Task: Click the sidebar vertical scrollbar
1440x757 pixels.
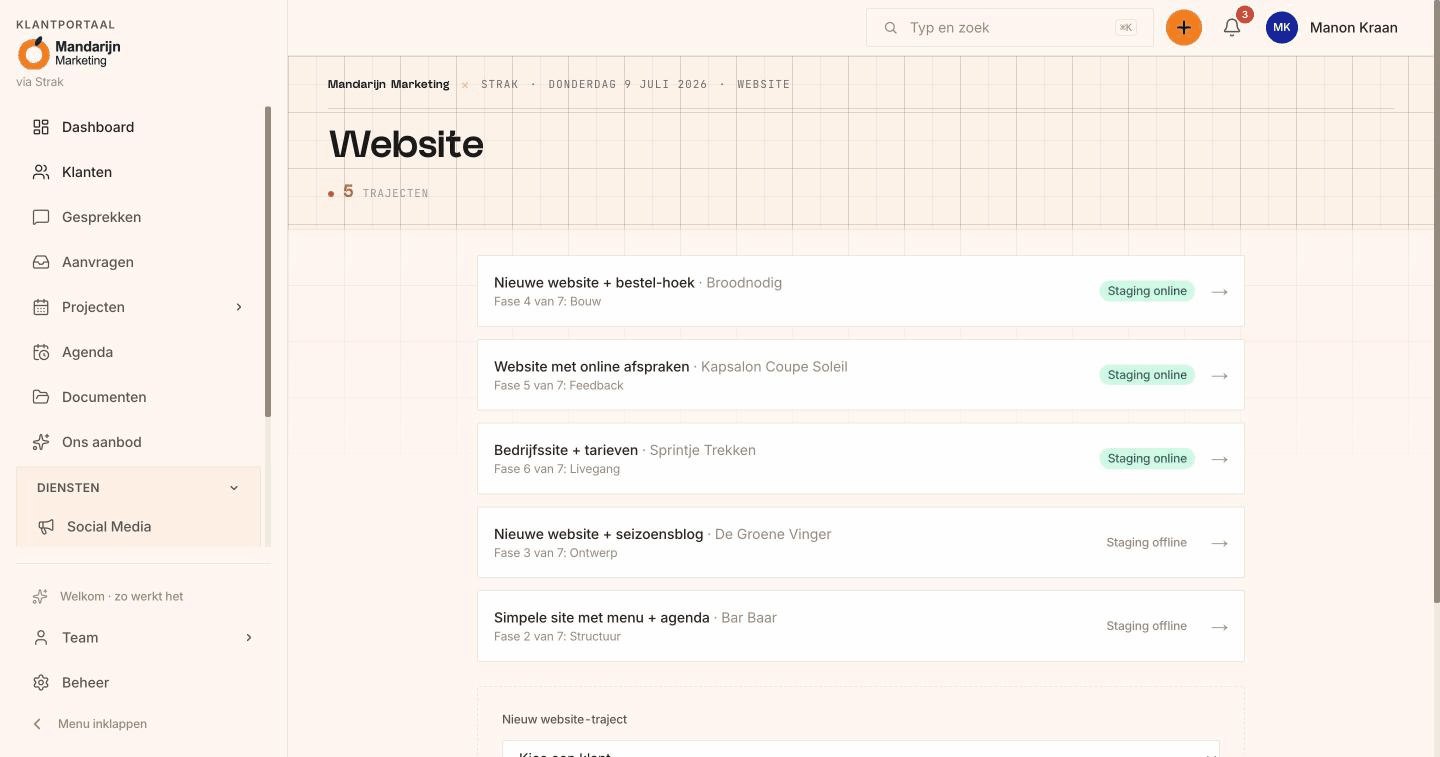Action: pos(268,262)
